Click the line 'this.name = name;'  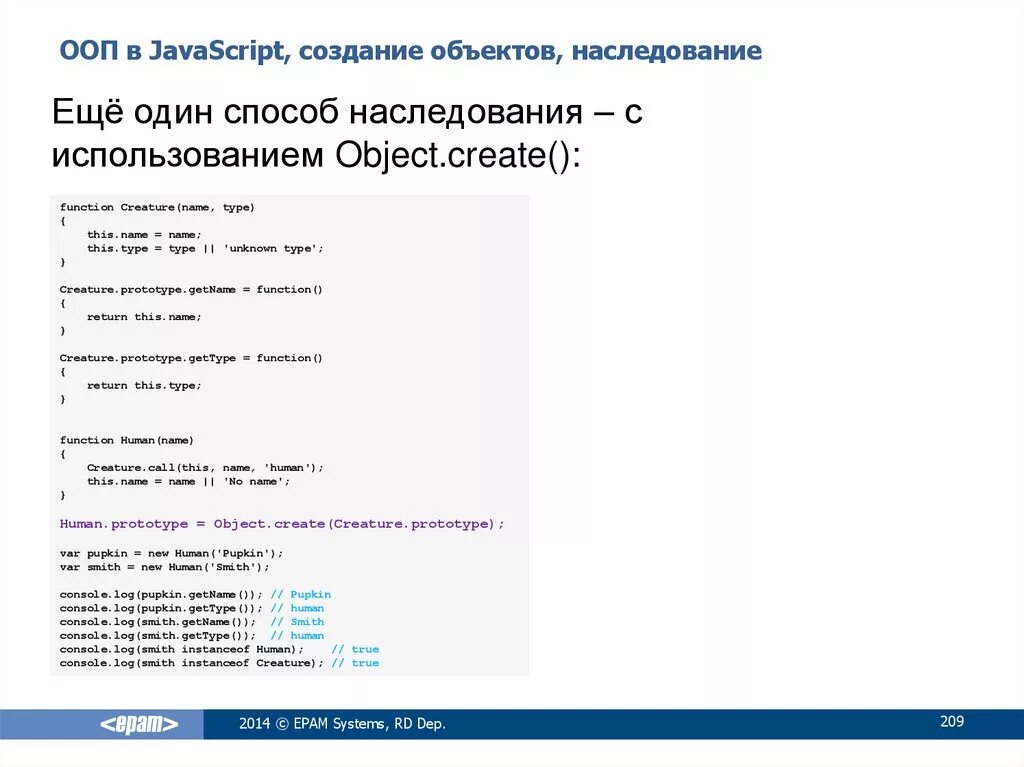click(x=144, y=235)
